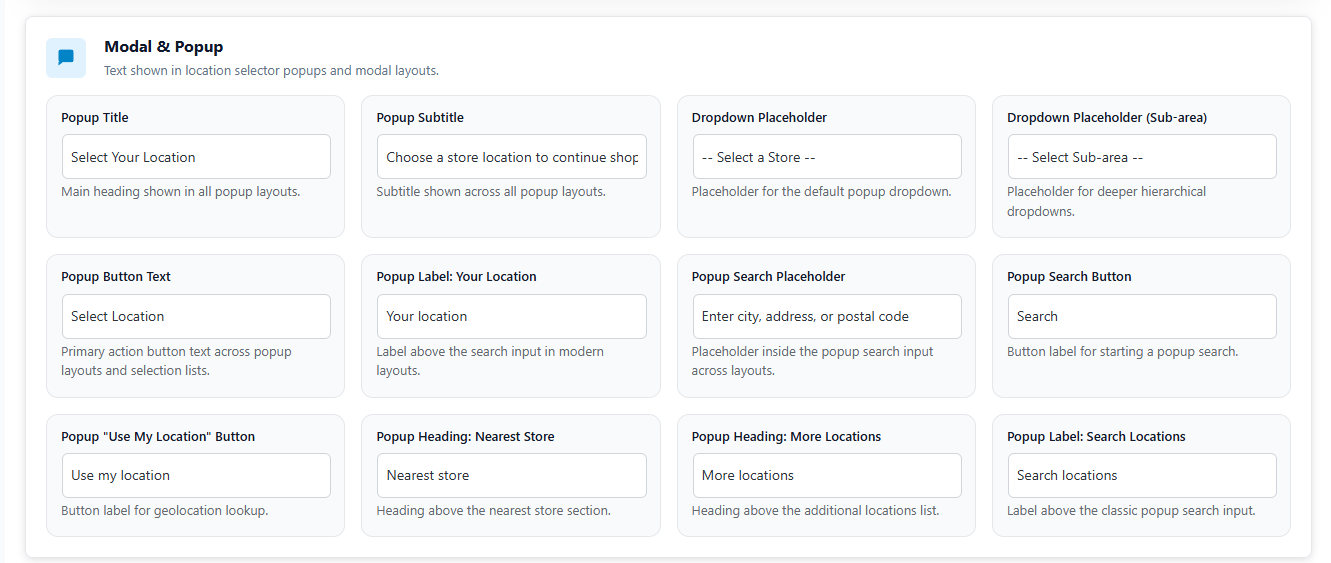The image size is (1331, 563).
Task: Click 'Heading above the additional locations list.' text
Action: (x=816, y=511)
